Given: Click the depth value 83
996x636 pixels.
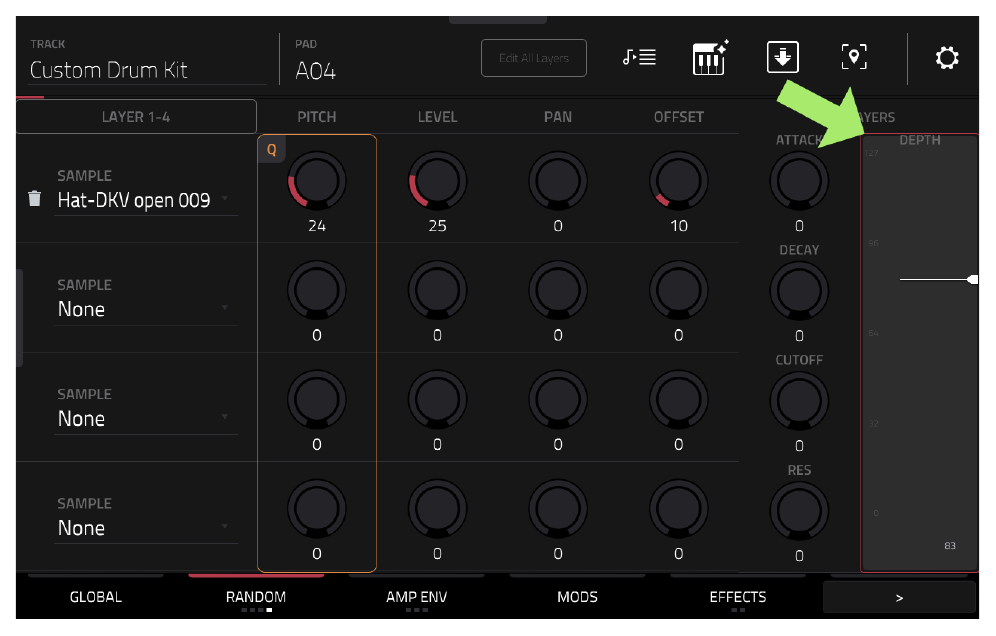Looking at the screenshot, I should click(x=950, y=546).
